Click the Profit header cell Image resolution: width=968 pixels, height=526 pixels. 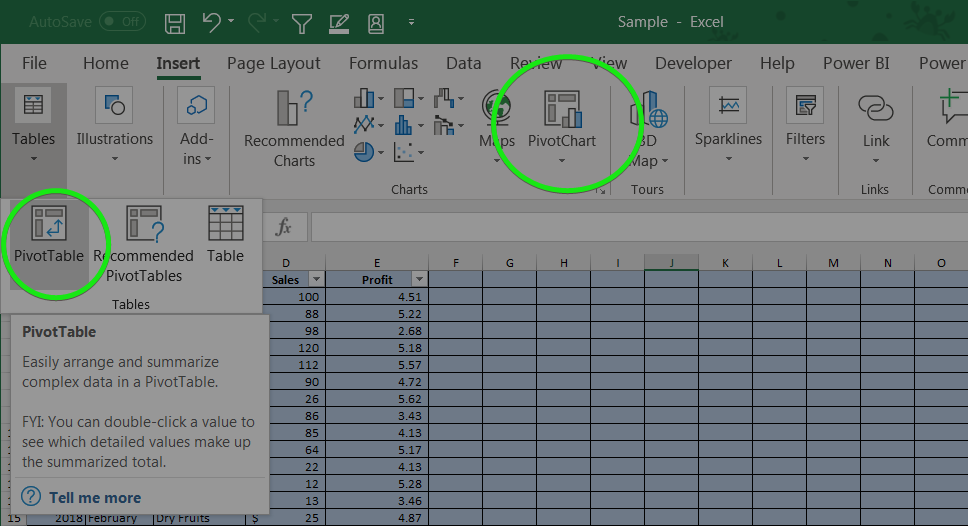click(377, 280)
